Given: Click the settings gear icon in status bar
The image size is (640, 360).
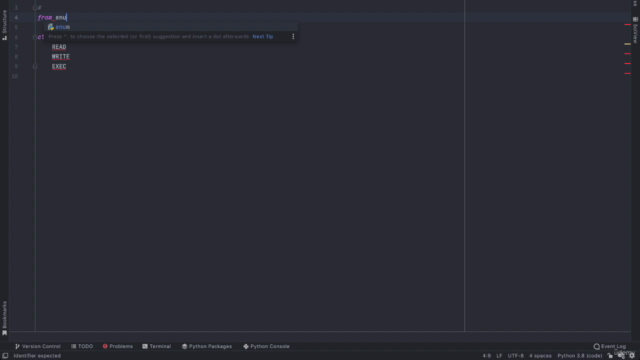Looking at the screenshot, I should click(x=632, y=356).
